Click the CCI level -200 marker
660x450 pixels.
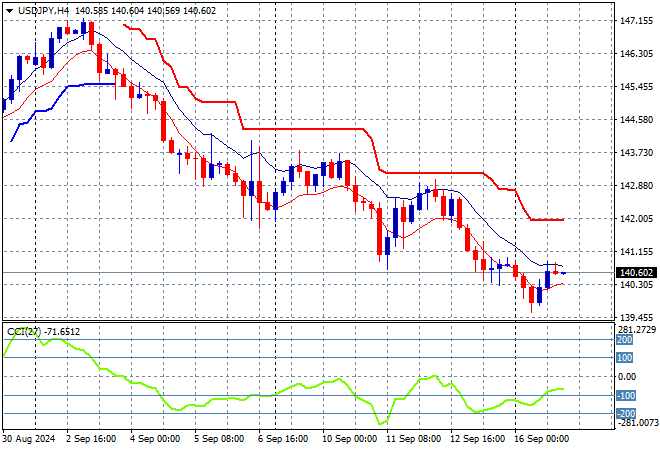click(626, 414)
